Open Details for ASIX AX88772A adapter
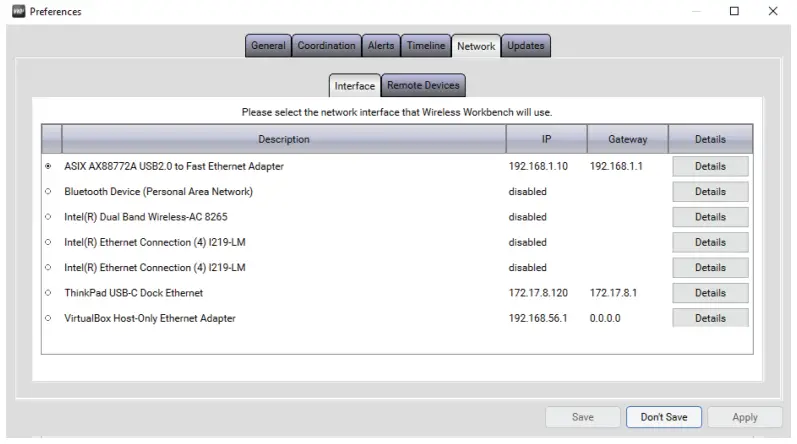The image size is (797, 444). point(710,166)
